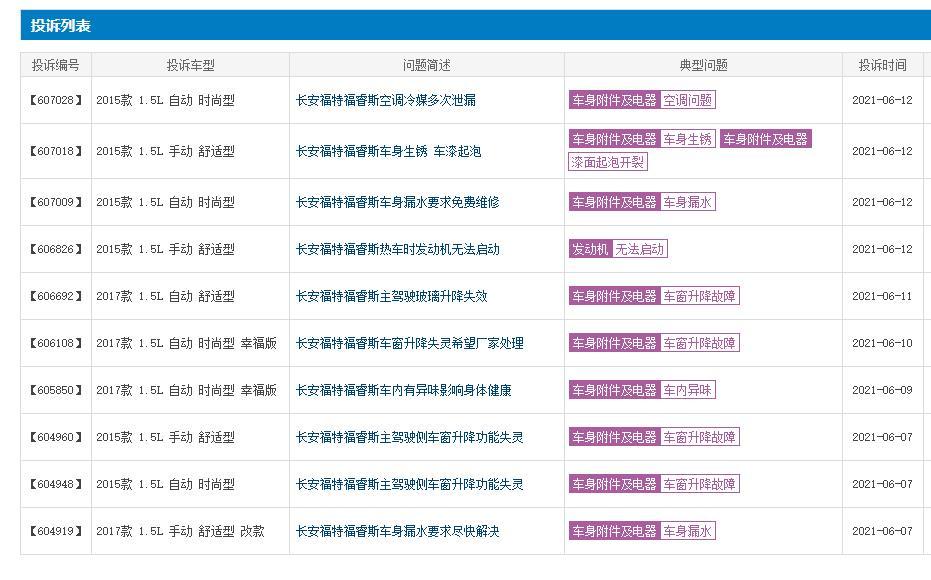Click date 2021-06-11
The height and width of the screenshot is (580, 931).
pyautogui.click(x=882, y=296)
